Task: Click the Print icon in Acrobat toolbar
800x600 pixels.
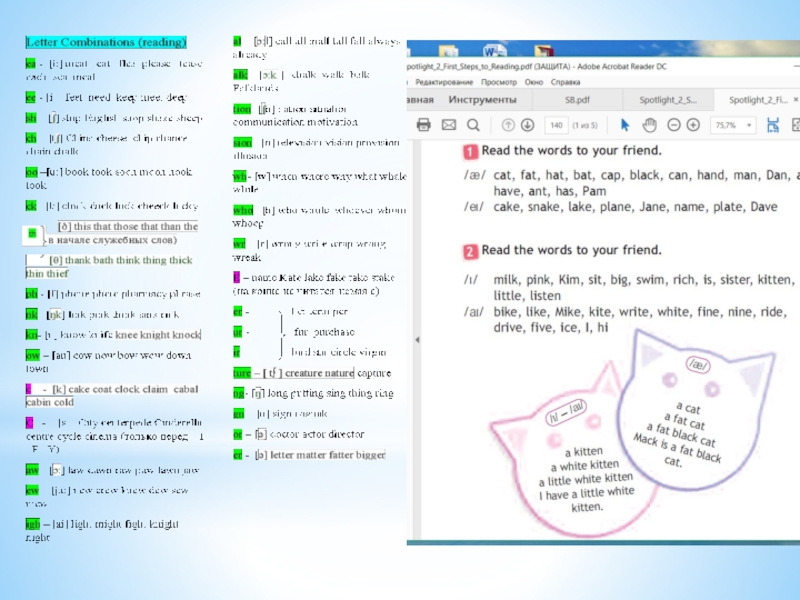Action: coord(423,125)
